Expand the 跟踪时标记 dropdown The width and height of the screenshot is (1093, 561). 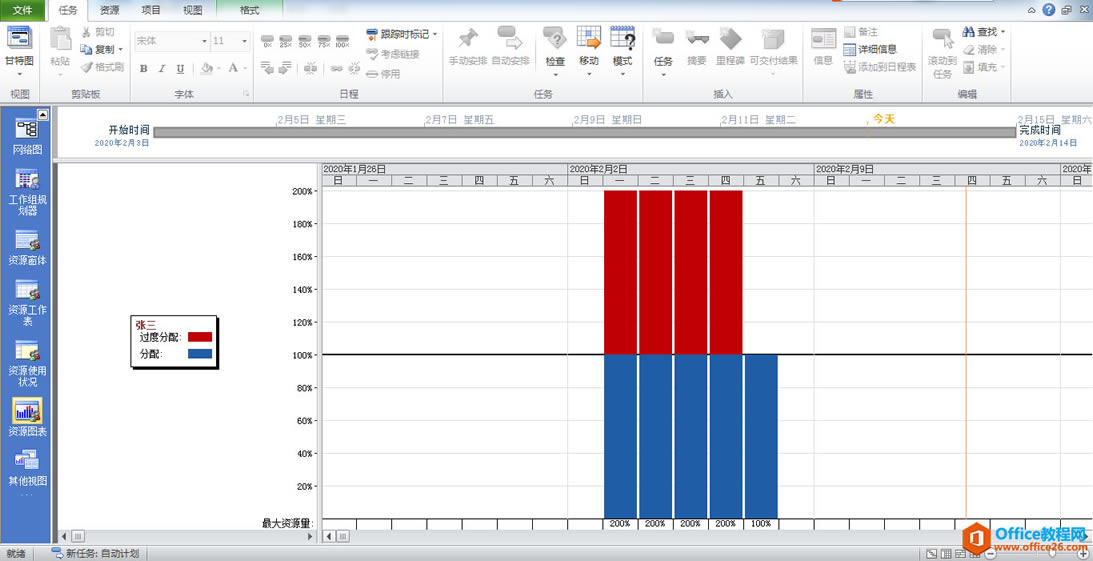[436, 34]
